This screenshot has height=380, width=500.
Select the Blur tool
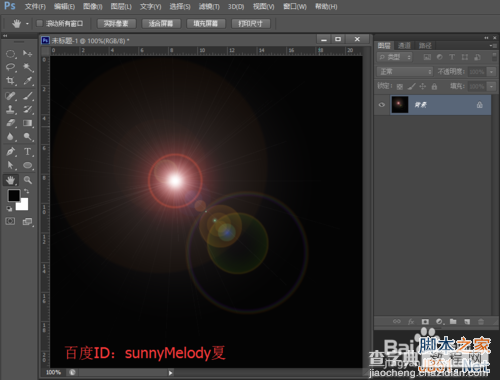point(10,137)
